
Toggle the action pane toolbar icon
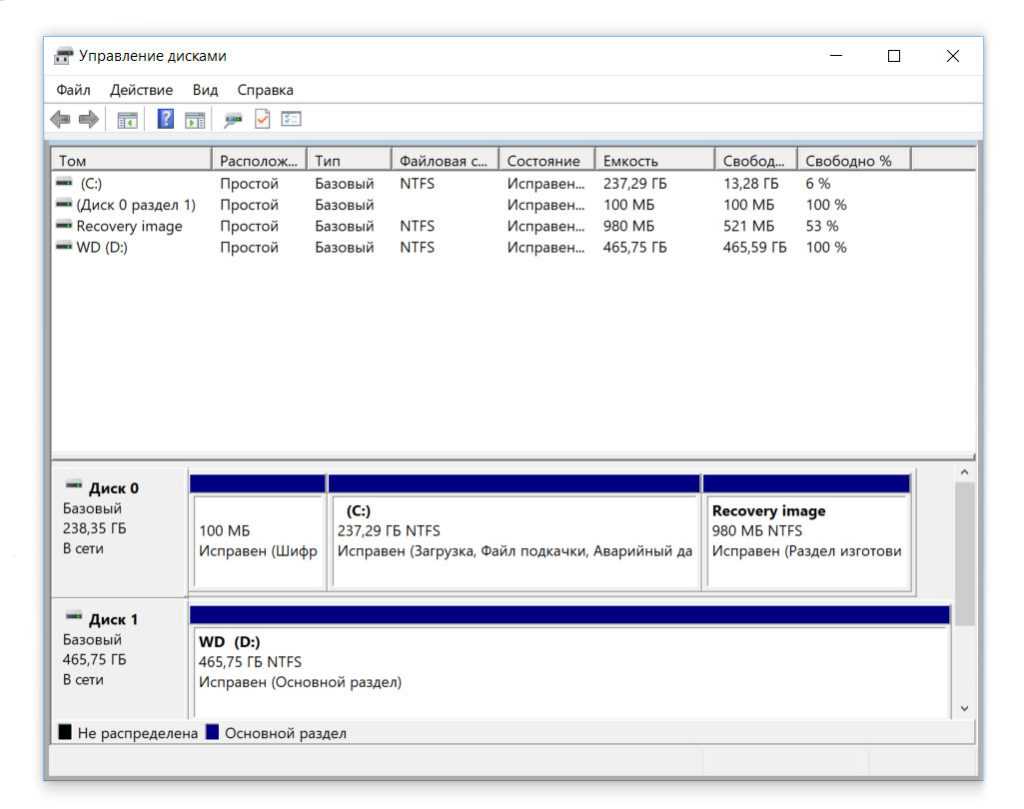pos(197,120)
